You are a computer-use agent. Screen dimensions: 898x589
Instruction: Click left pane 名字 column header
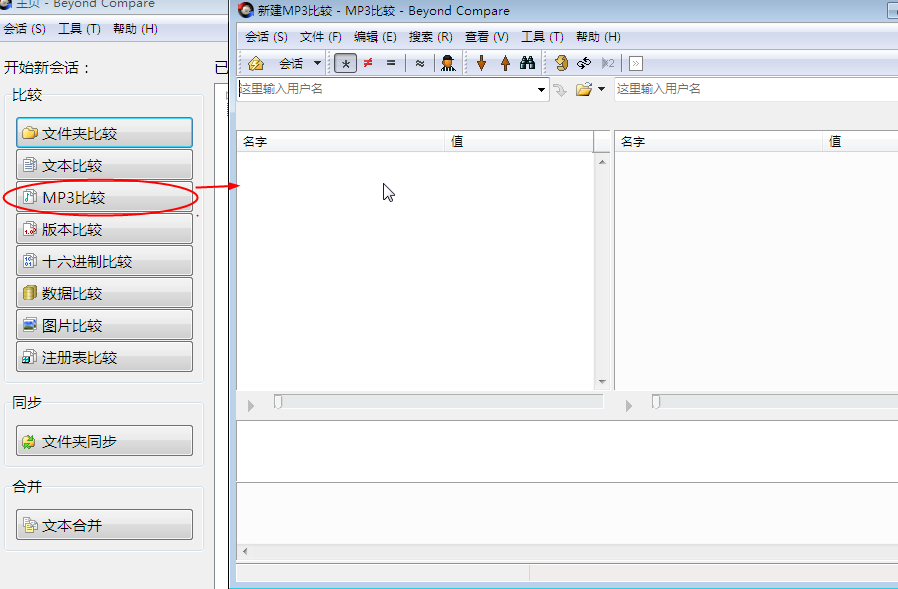(x=341, y=142)
